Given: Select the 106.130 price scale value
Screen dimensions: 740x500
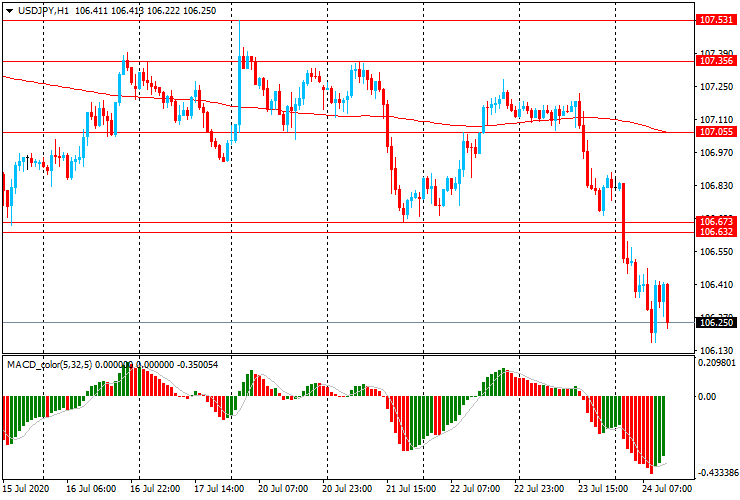Looking at the screenshot, I should point(716,350).
